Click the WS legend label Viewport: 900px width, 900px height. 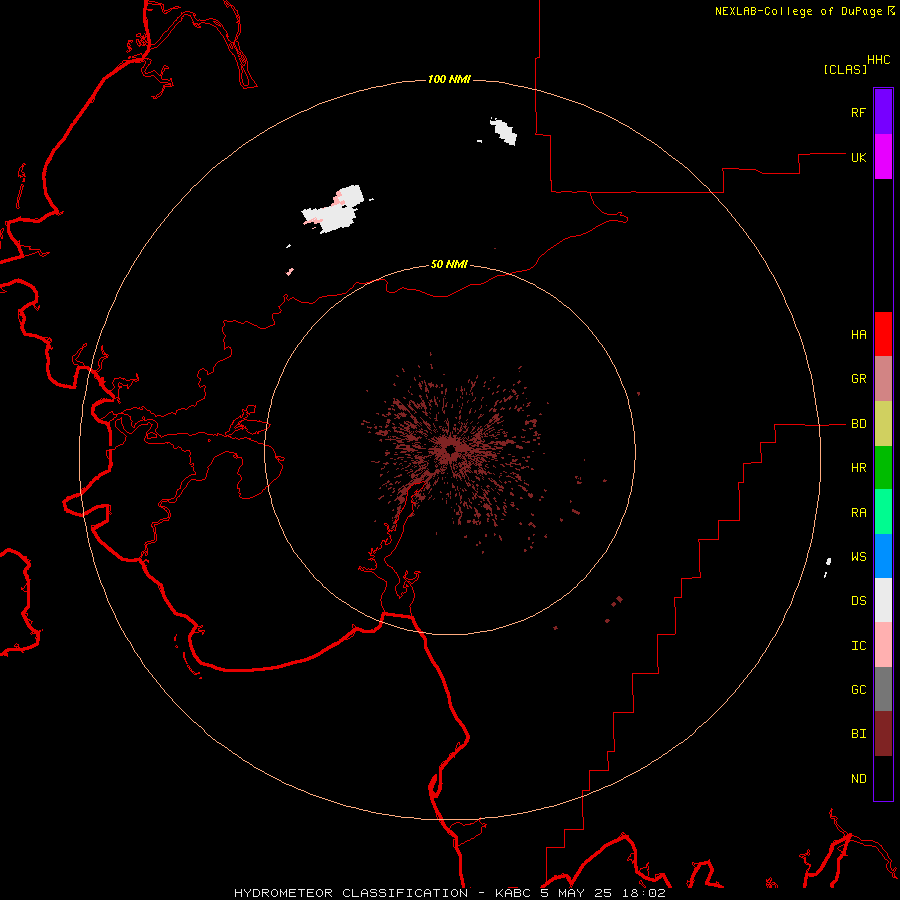pyautogui.click(x=858, y=556)
